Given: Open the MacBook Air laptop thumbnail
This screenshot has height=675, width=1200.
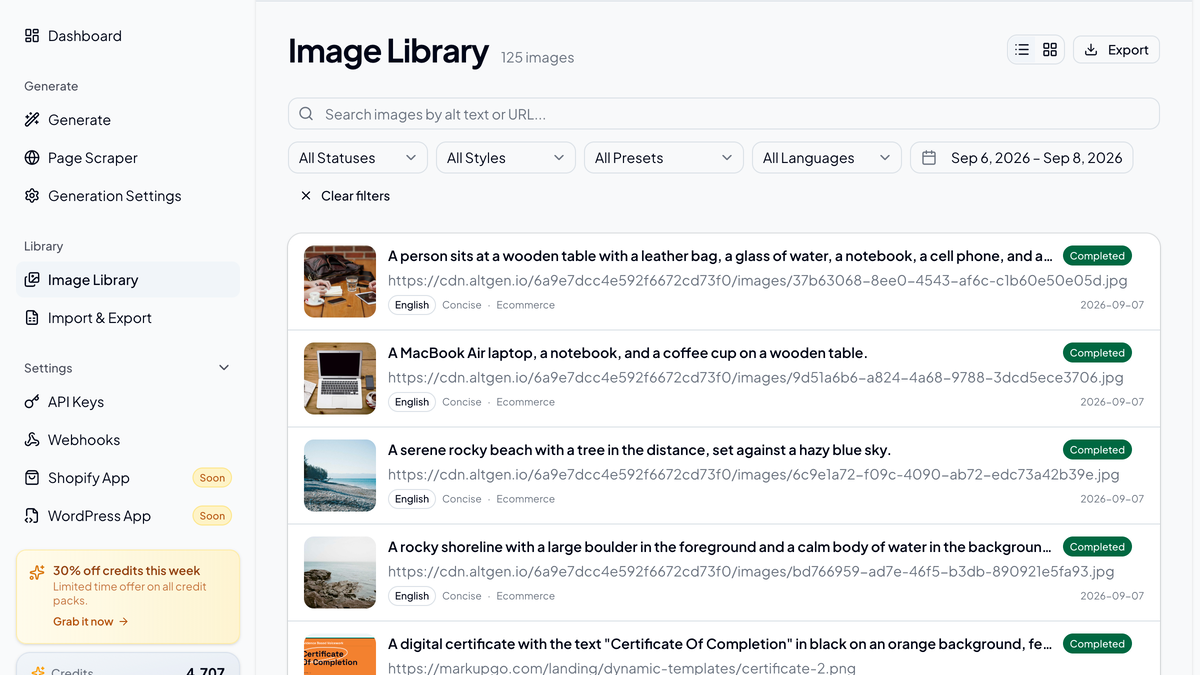Looking at the screenshot, I should 340,379.
